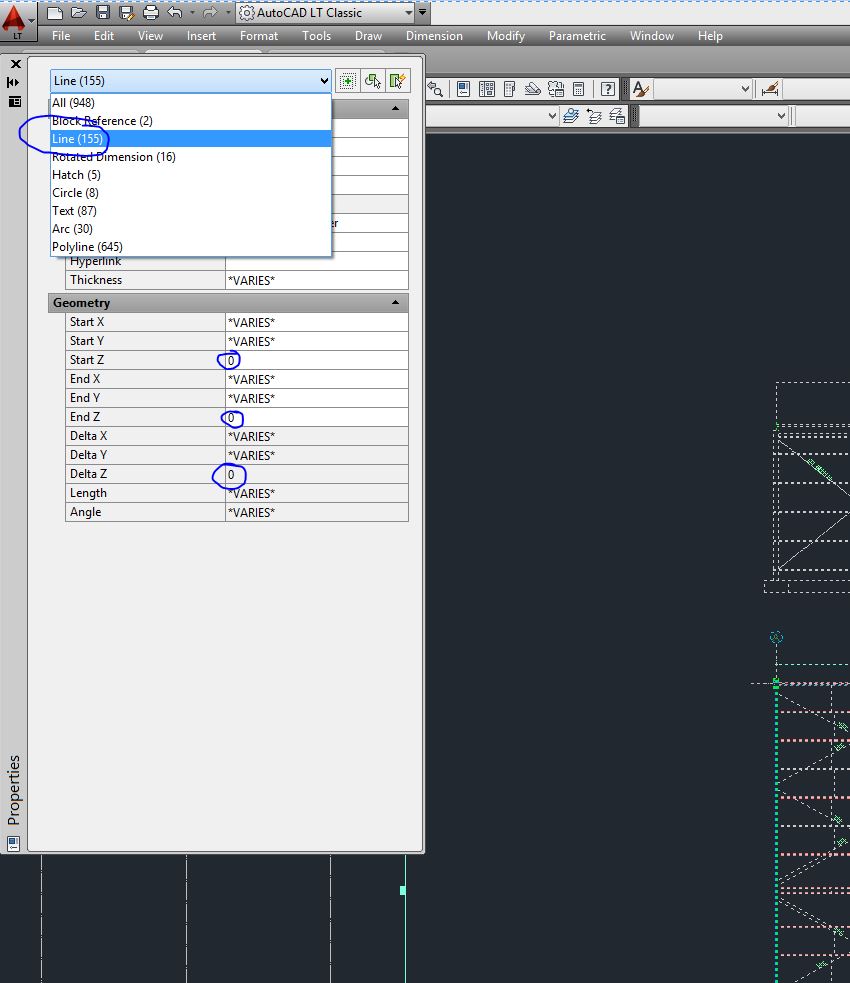The width and height of the screenshot is (850, 983).
Task: Open the undo history dropdown arrow
Action: (192, 13)
